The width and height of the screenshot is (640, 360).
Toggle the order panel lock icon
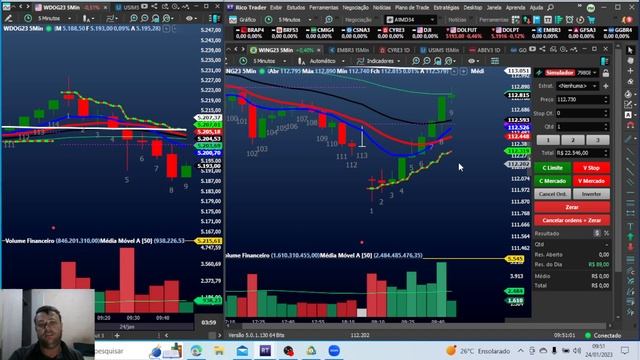606,73
